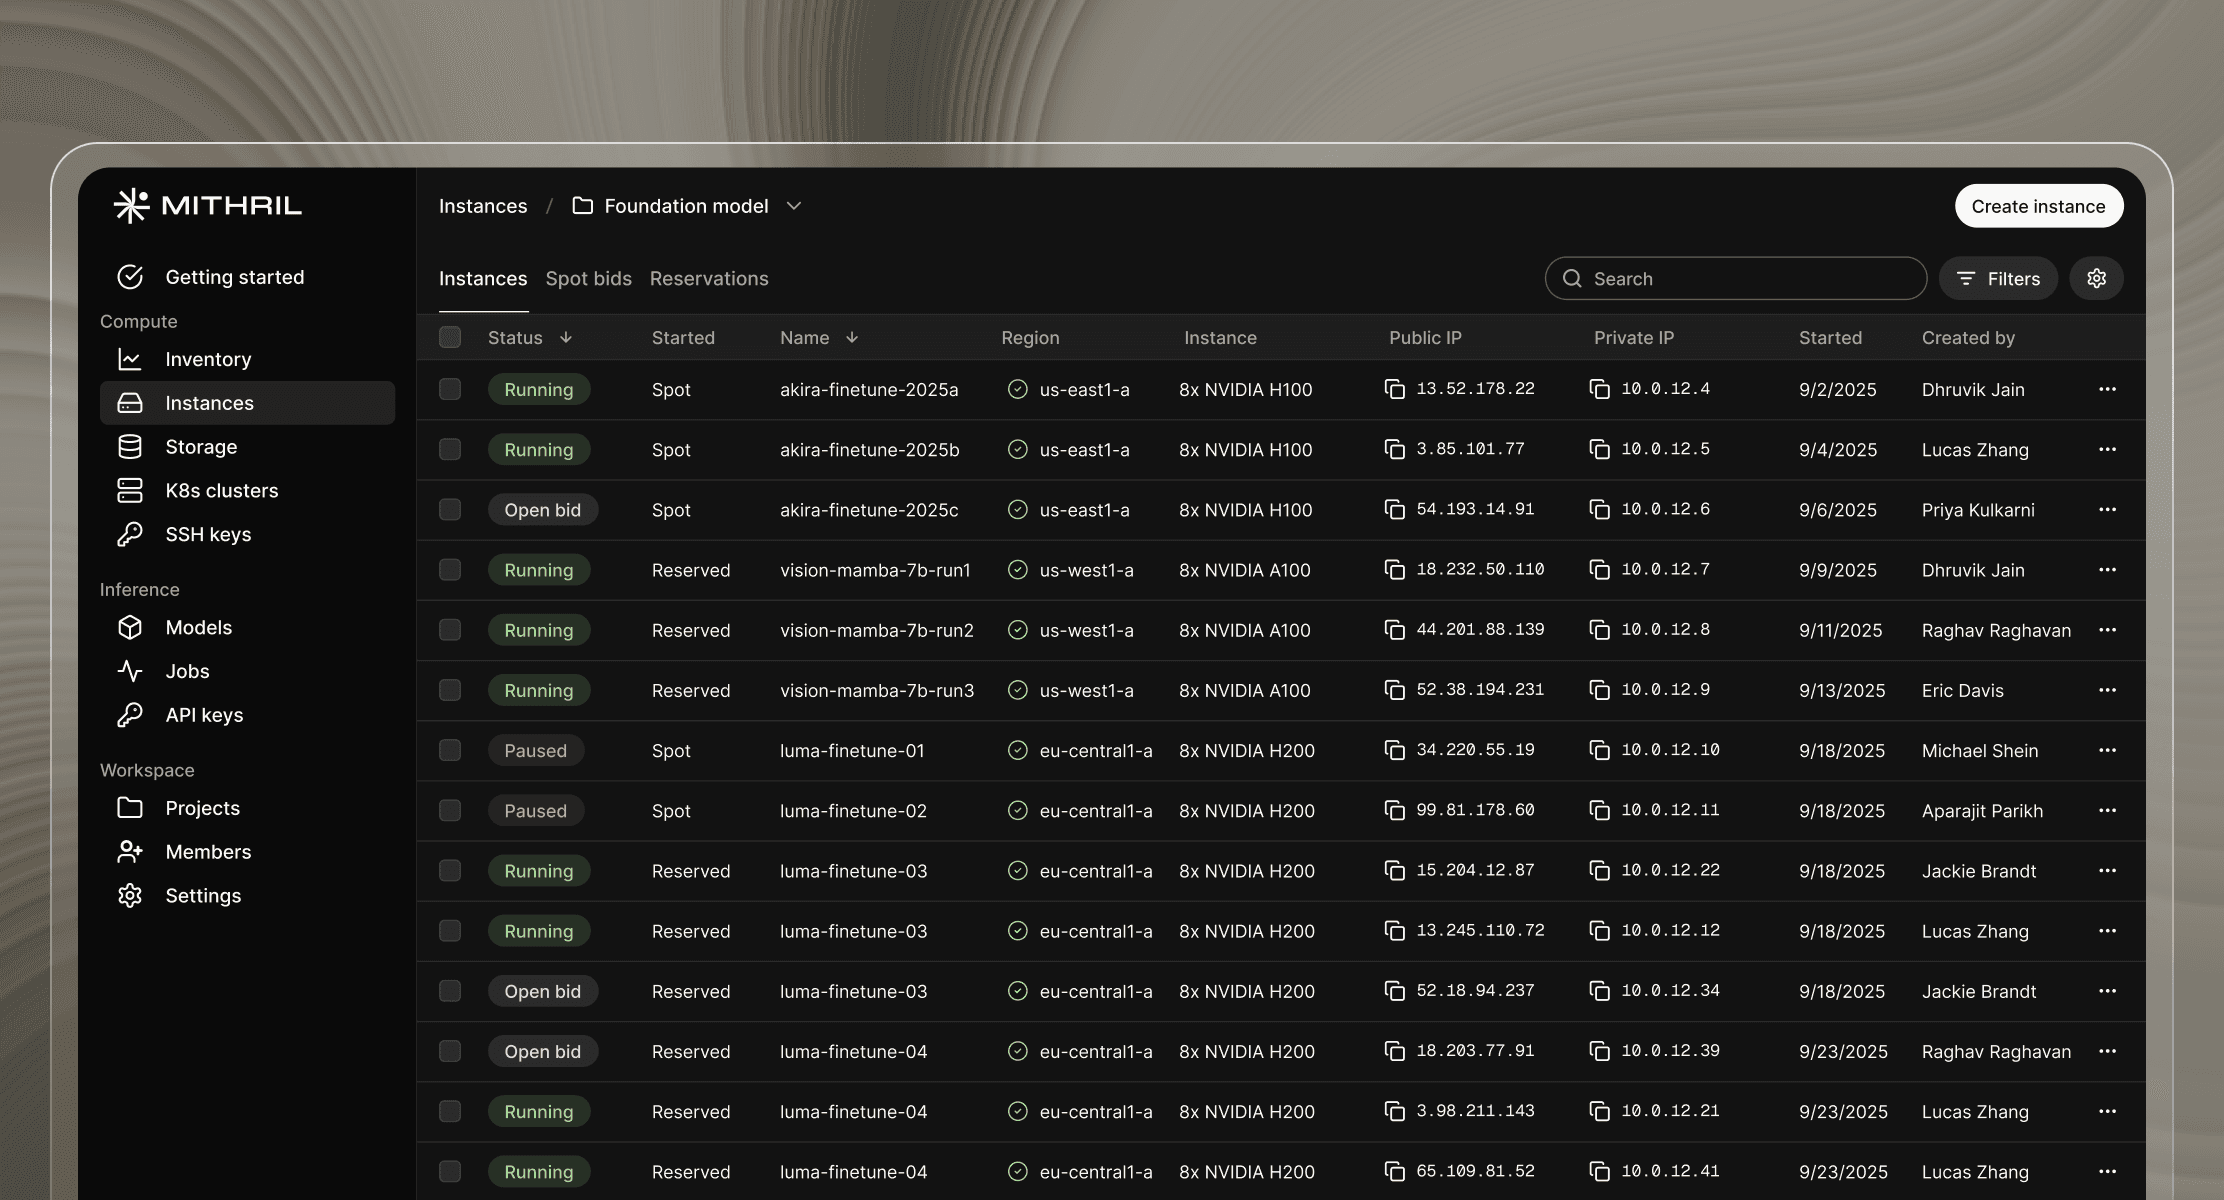
Task: Copy private IP 10.0.12.7
Action: (x=1599, y=570)
